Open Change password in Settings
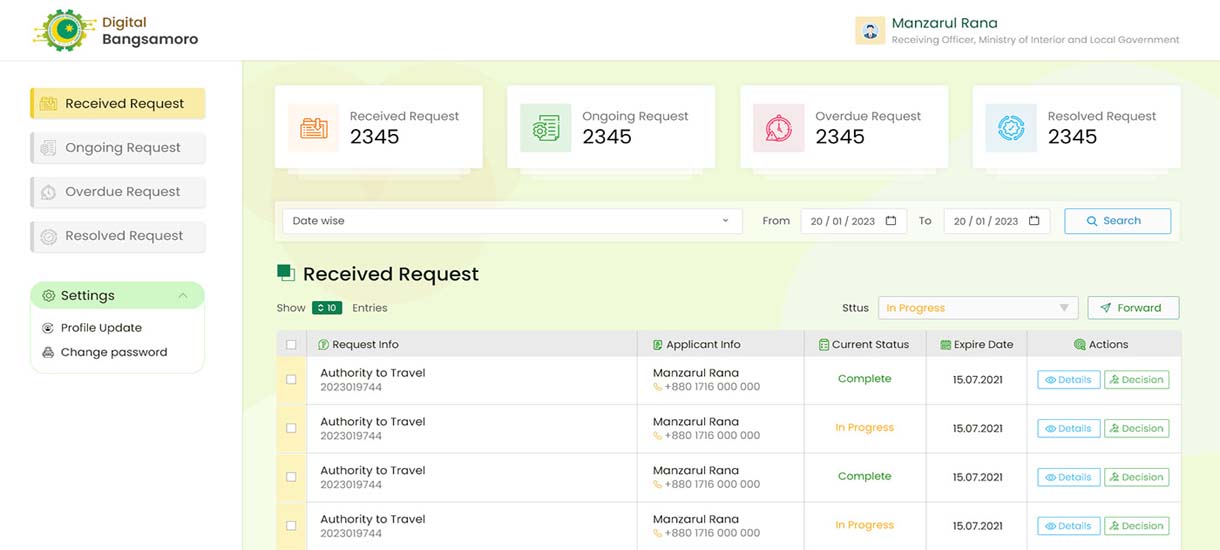 (114, 352)
